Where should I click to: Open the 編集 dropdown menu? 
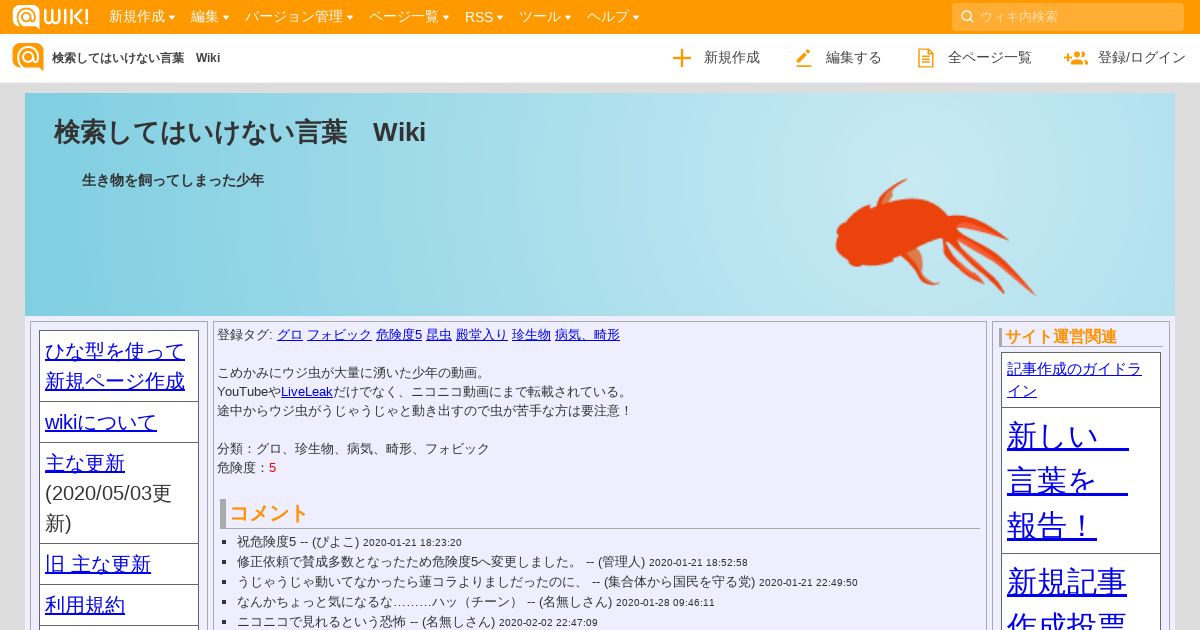pos(210,17)
